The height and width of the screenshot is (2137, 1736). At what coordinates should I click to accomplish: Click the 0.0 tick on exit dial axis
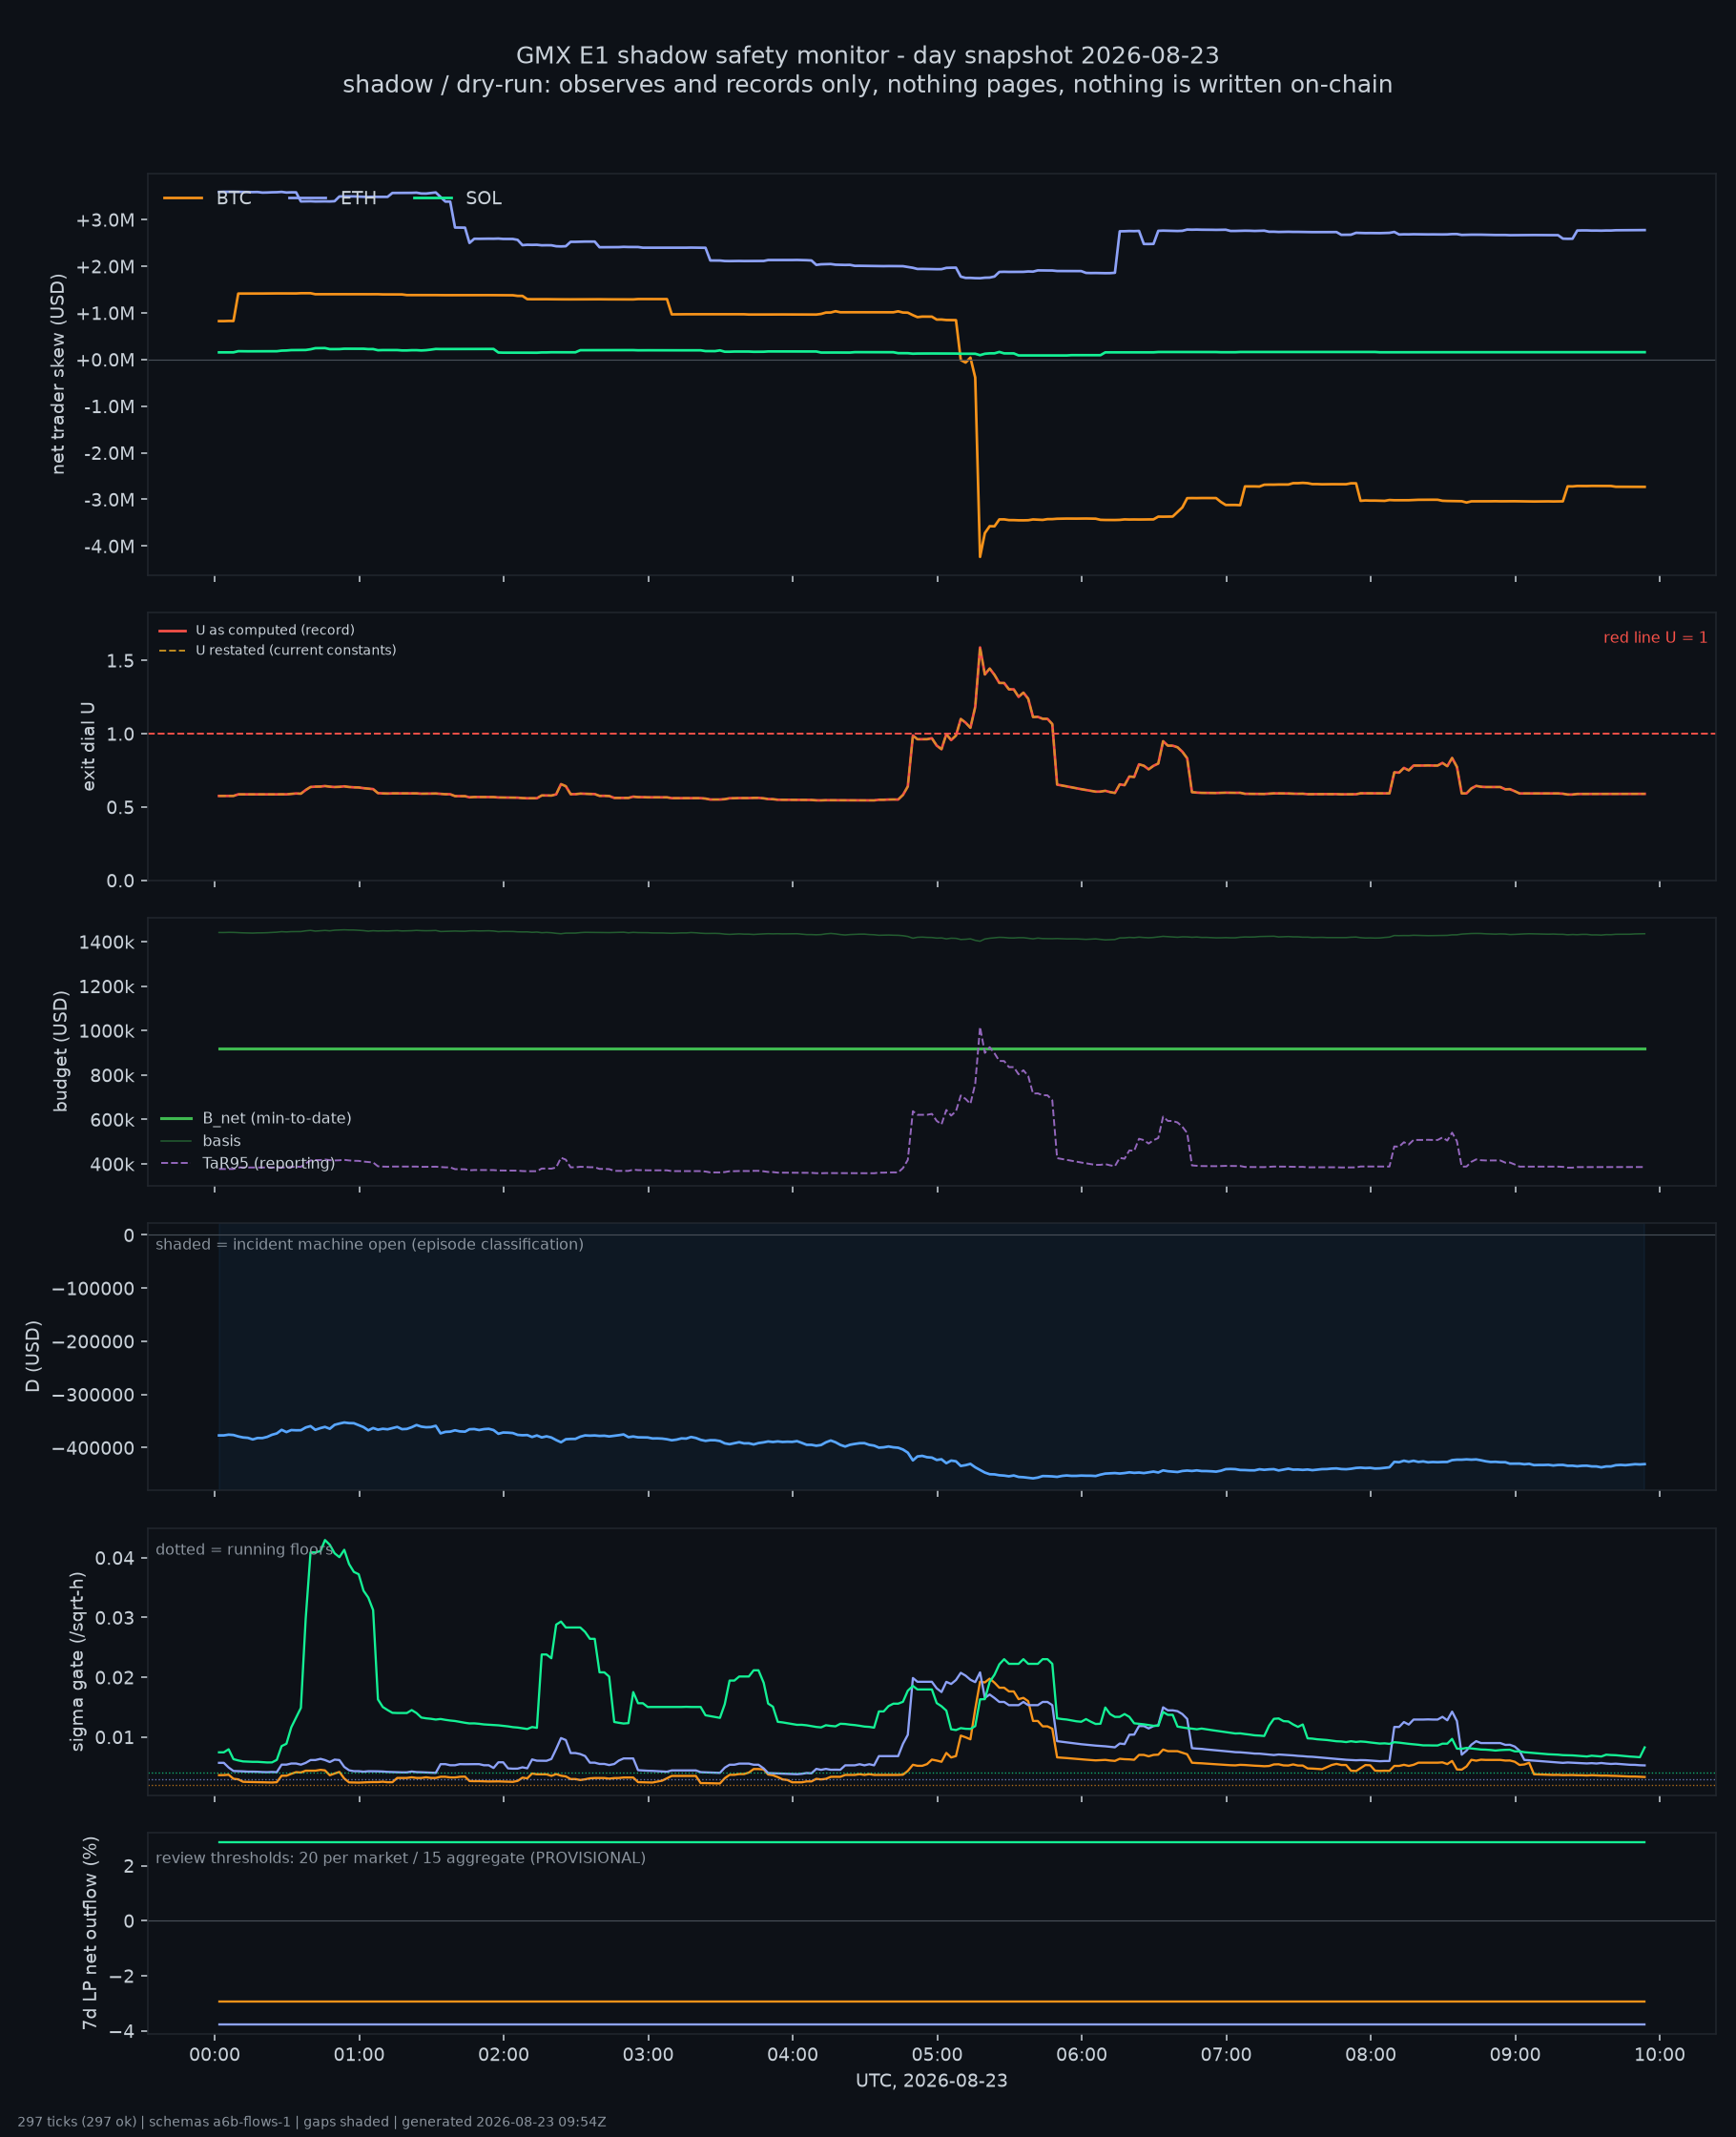click(121, 881)
